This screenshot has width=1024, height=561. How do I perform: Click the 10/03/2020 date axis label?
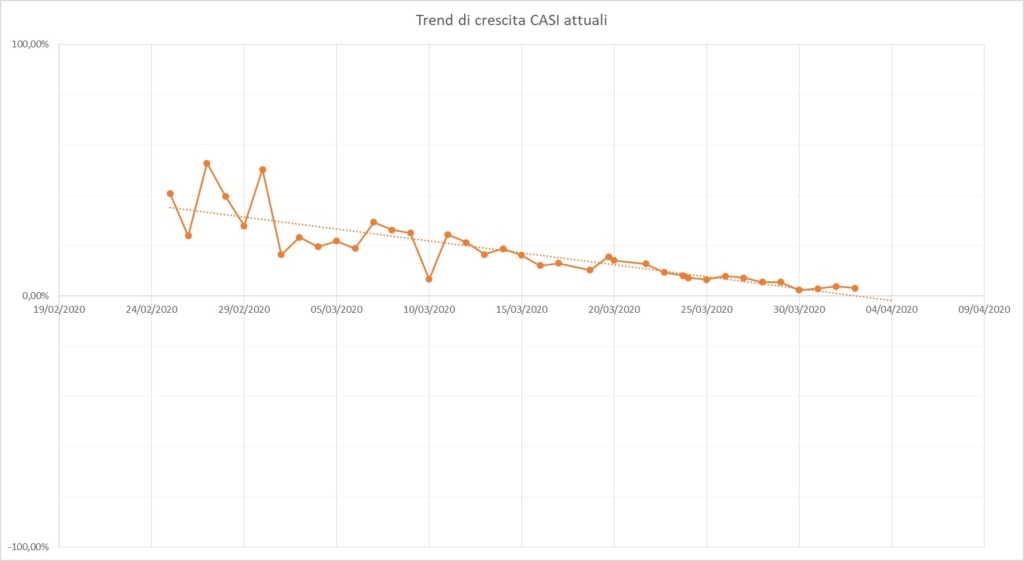click(x=429, y=310)
